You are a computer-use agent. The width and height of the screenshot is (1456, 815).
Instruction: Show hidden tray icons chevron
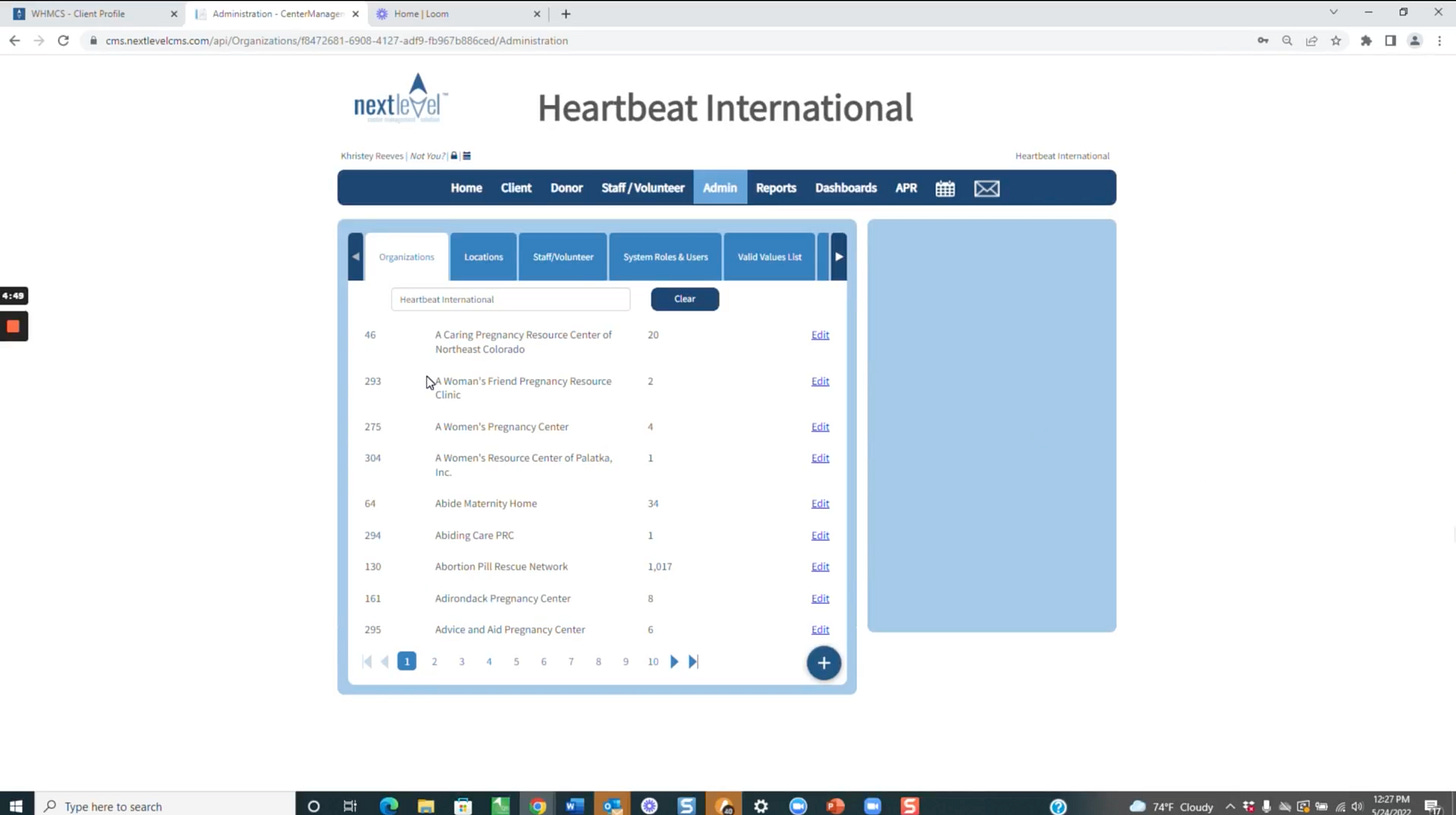1230,806
